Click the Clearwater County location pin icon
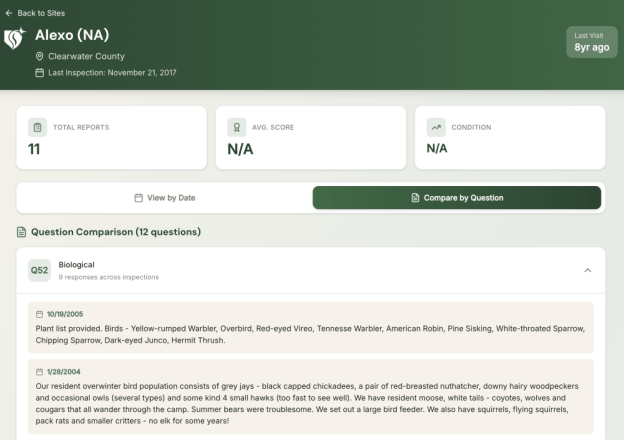This screenshot has height=440, width=624. click(x=39, y=56)
